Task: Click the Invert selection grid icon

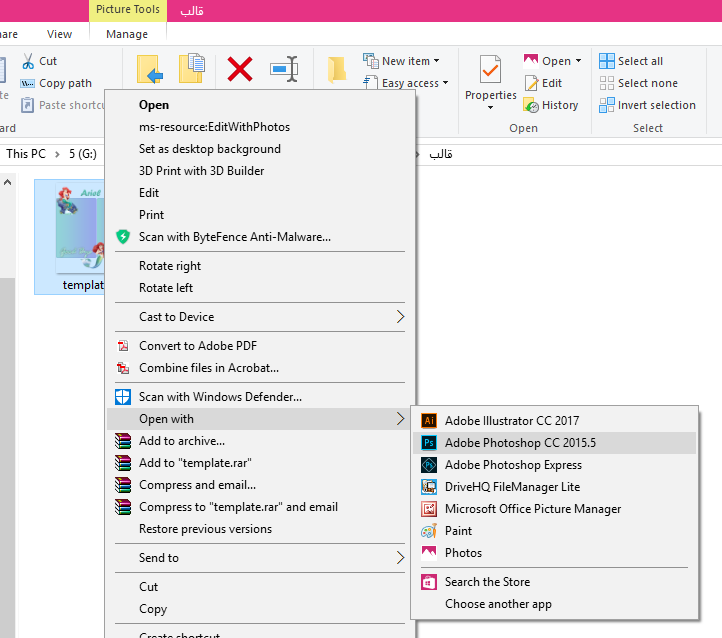Action: 606,105
